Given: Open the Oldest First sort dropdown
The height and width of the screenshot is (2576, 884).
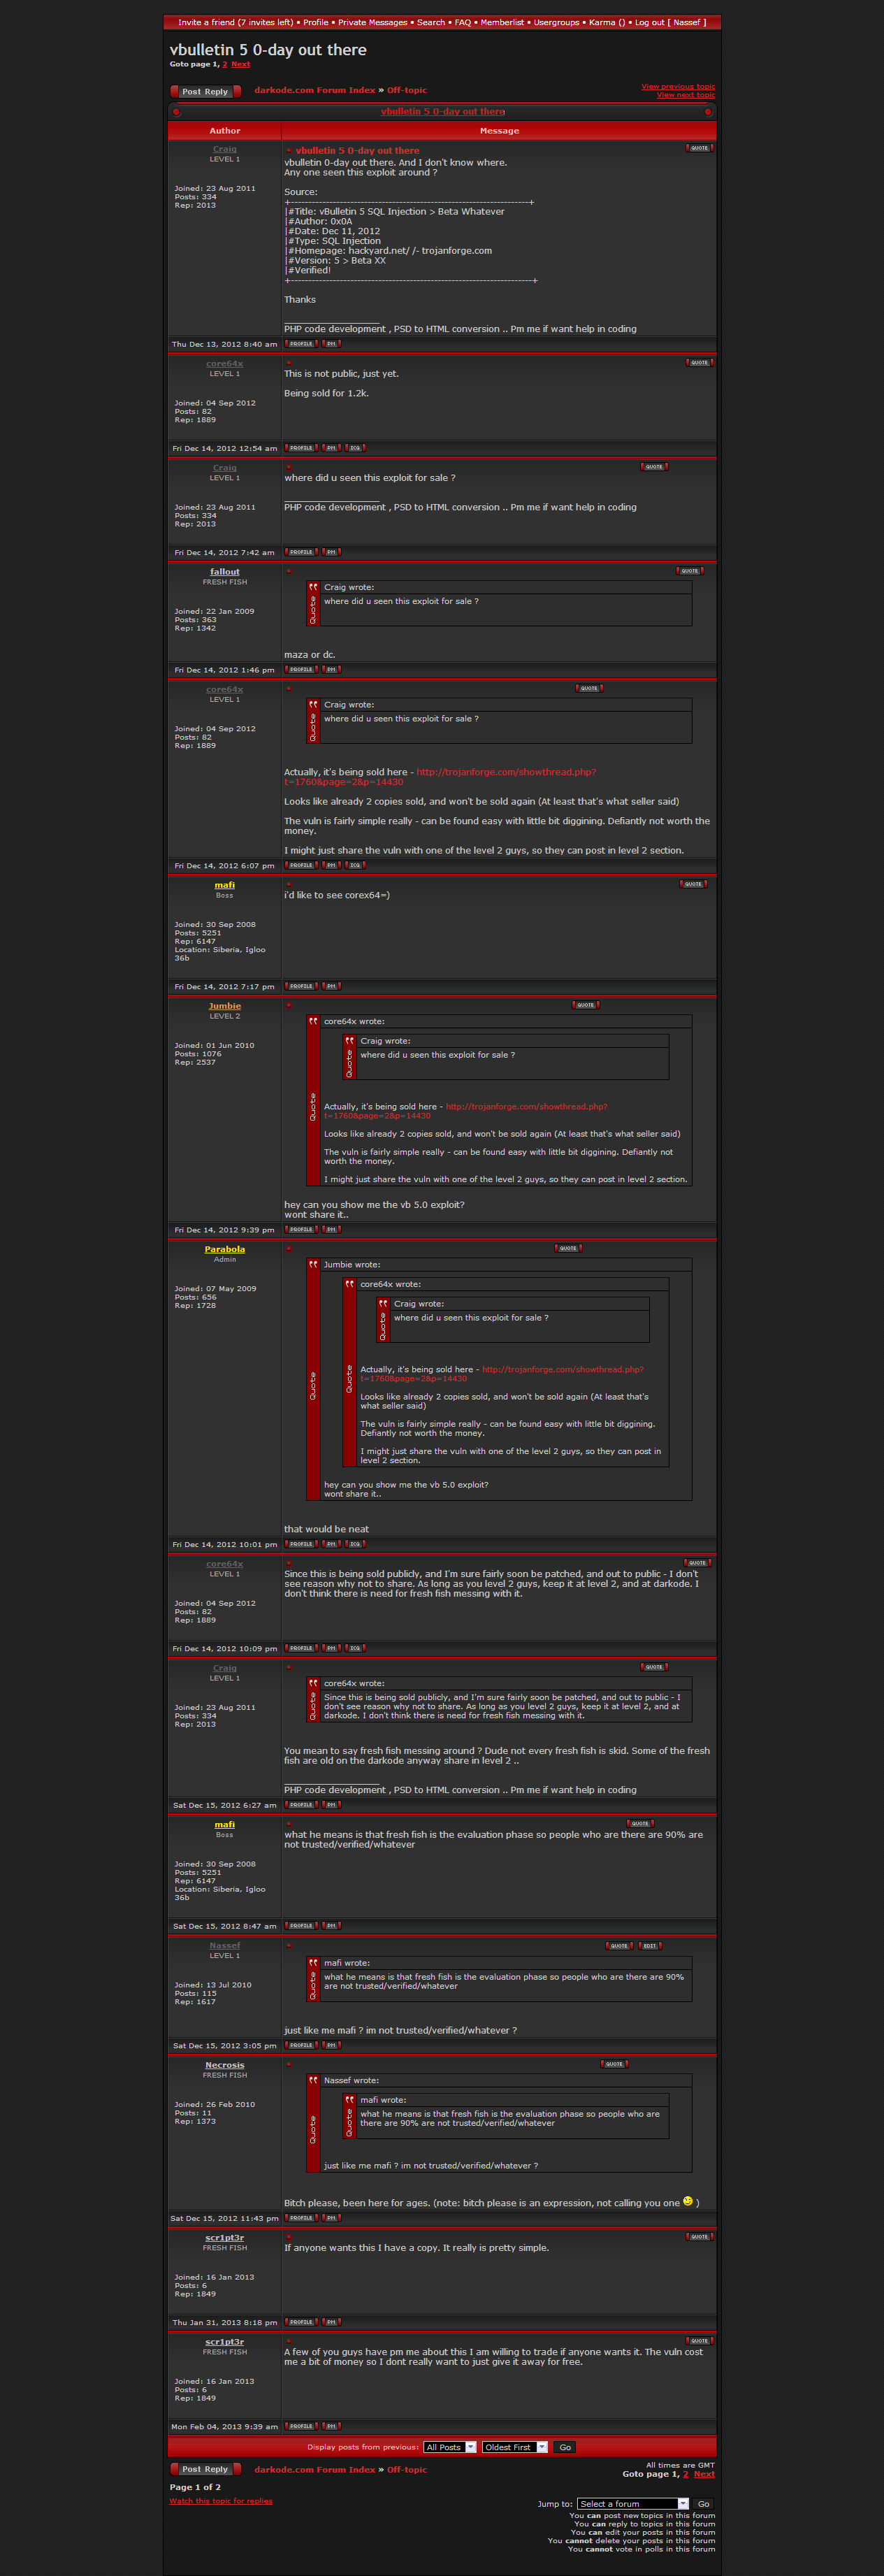Looking at the screenshot, I should [515, 2447].
